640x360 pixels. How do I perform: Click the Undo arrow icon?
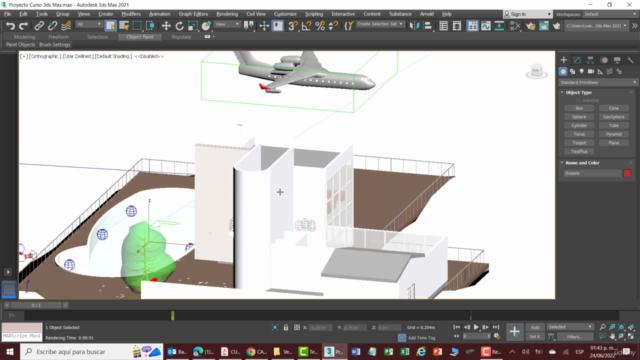pyautogui.click(x=10, y=26)
